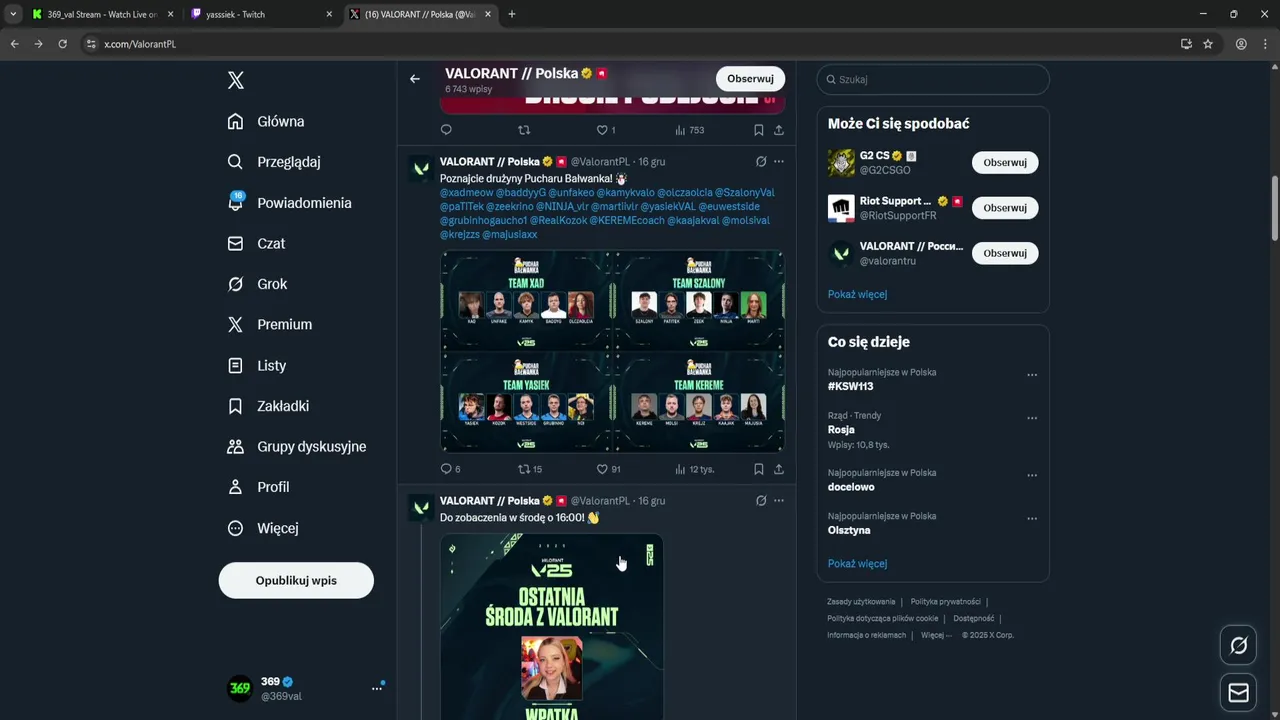Open more menu on środa 16:00 post
The height and width of the screenshot is (720, 1280).
tap(779, 501)
